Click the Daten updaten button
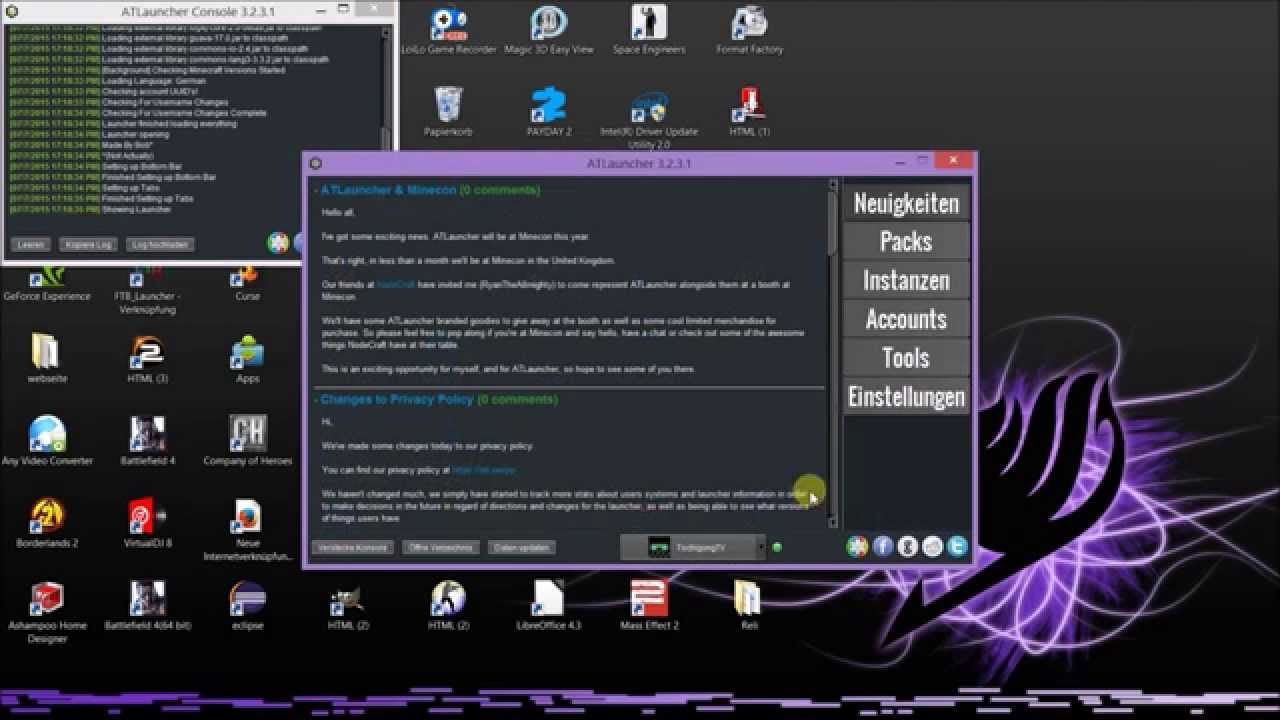Screen dimensions: 1280x720 521,547
